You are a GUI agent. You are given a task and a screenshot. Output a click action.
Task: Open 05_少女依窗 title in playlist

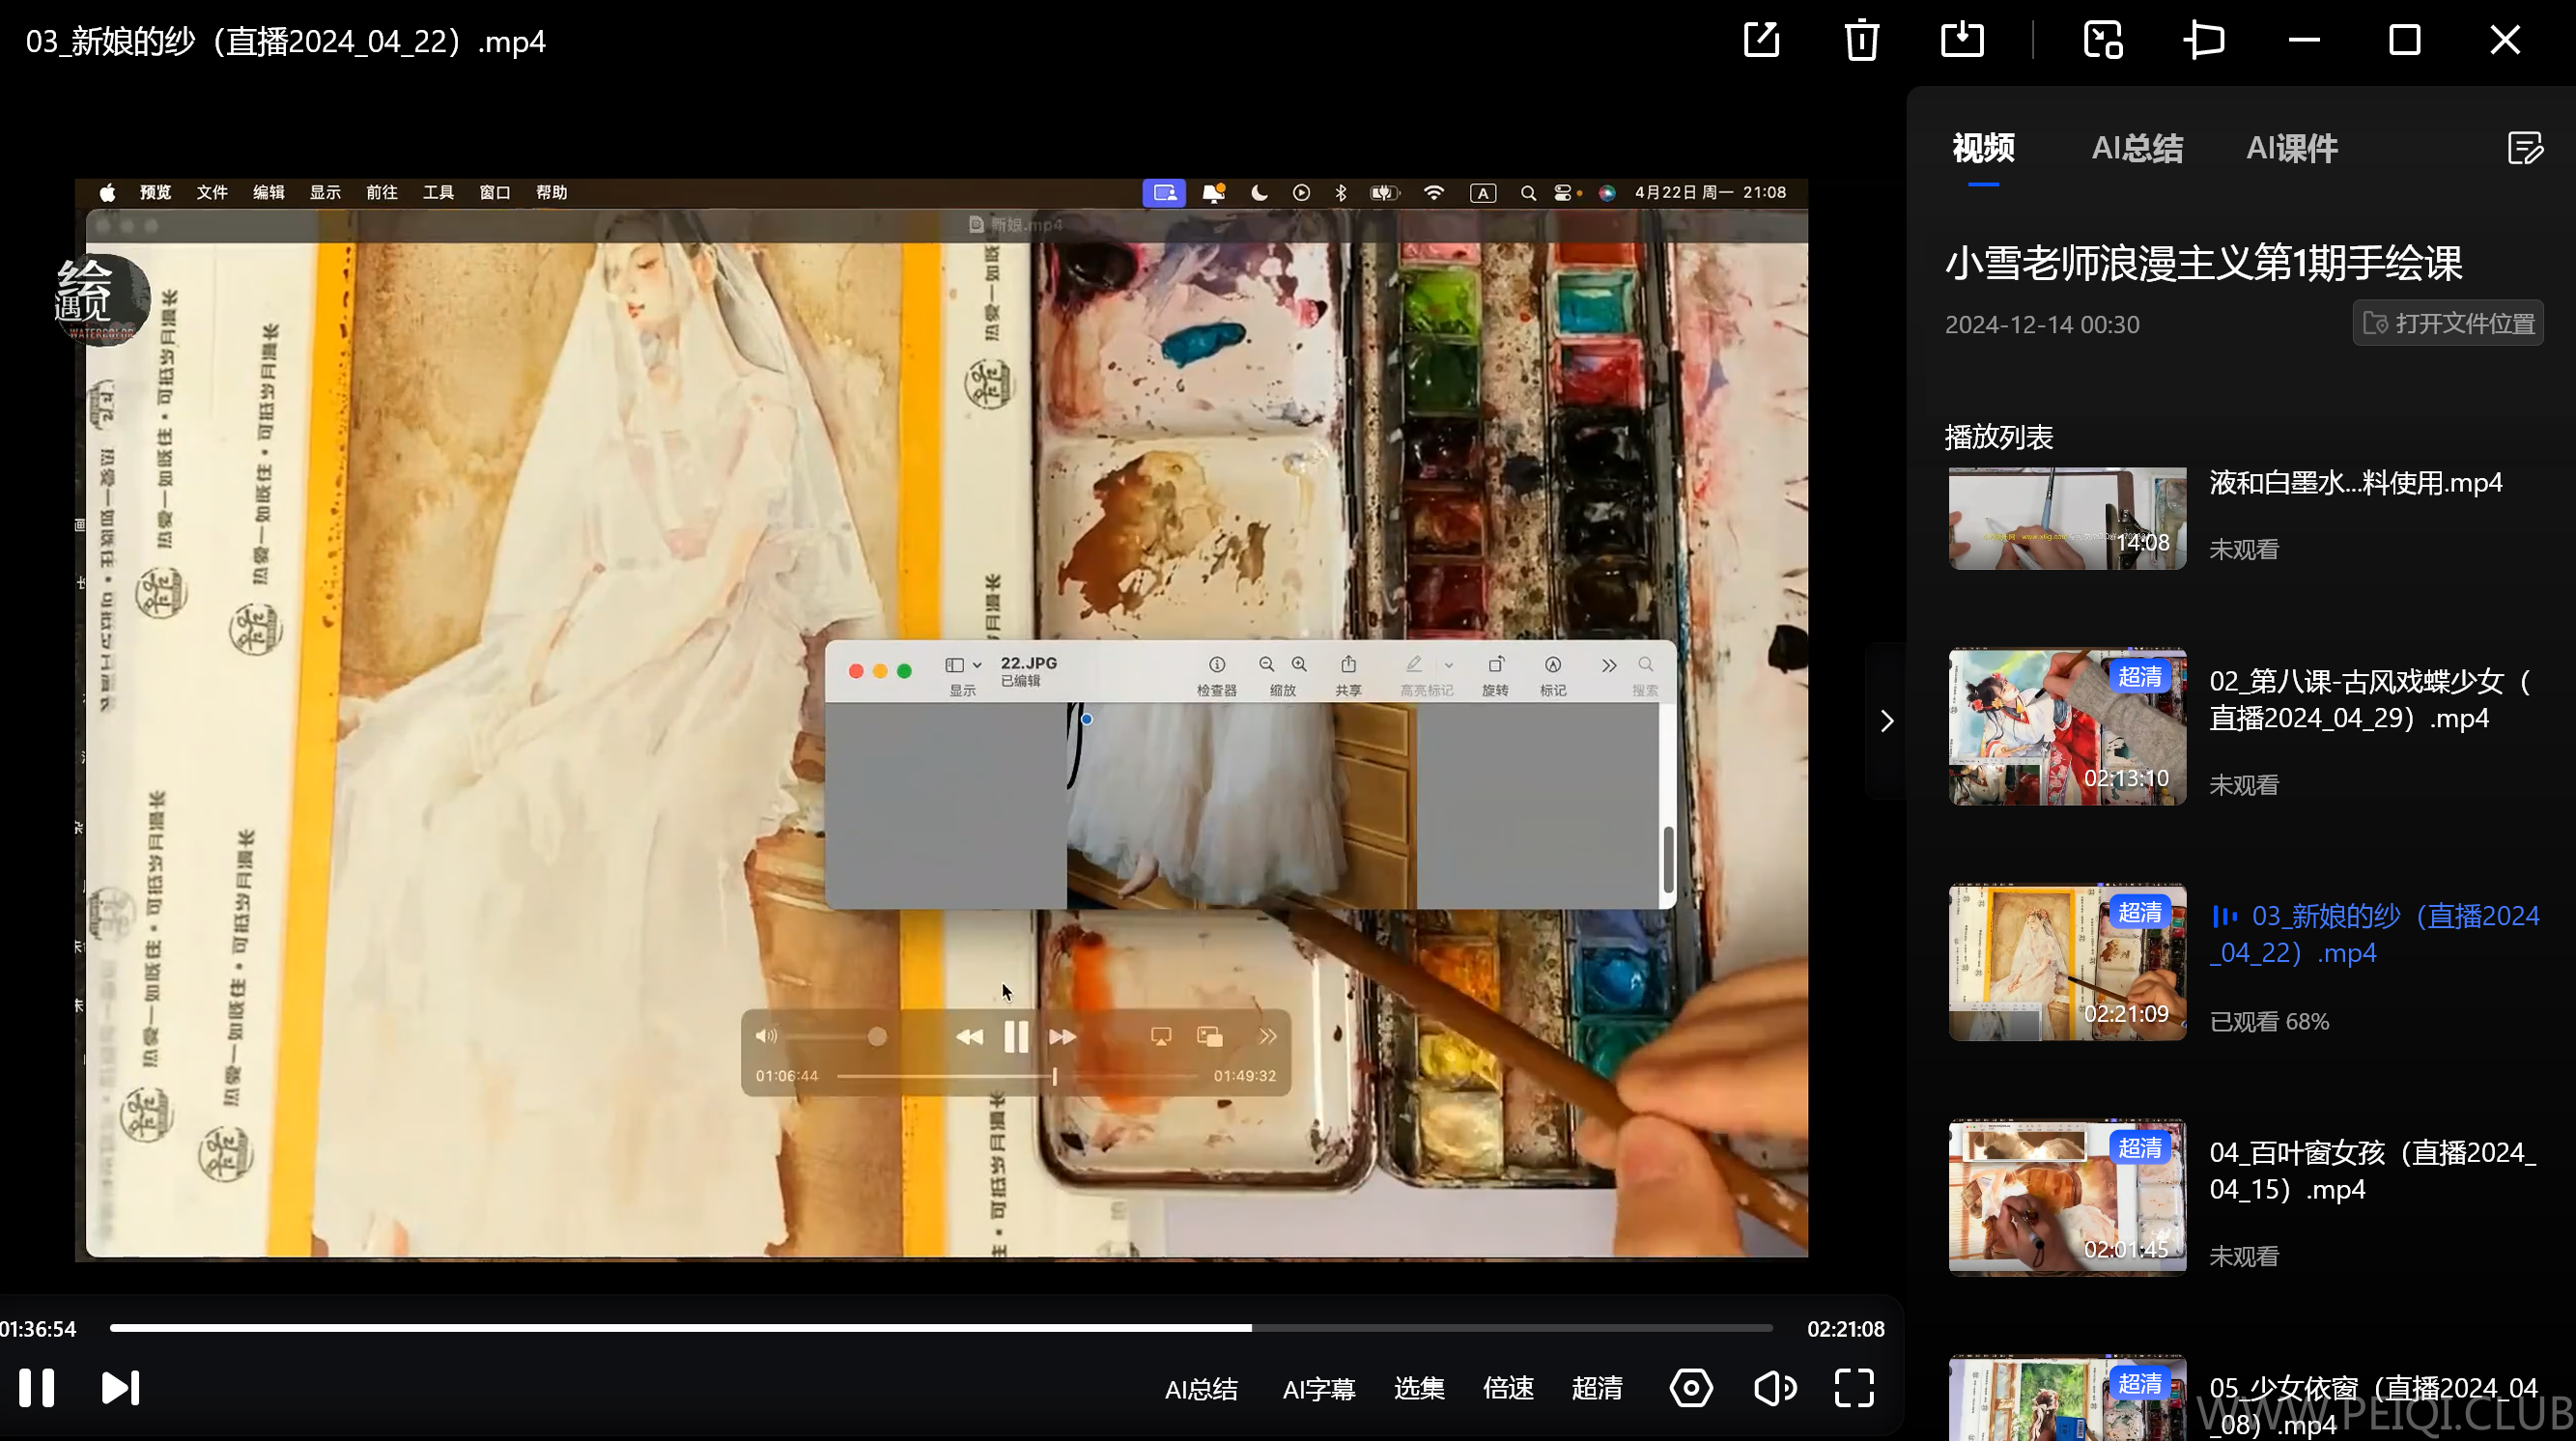2373,1406
